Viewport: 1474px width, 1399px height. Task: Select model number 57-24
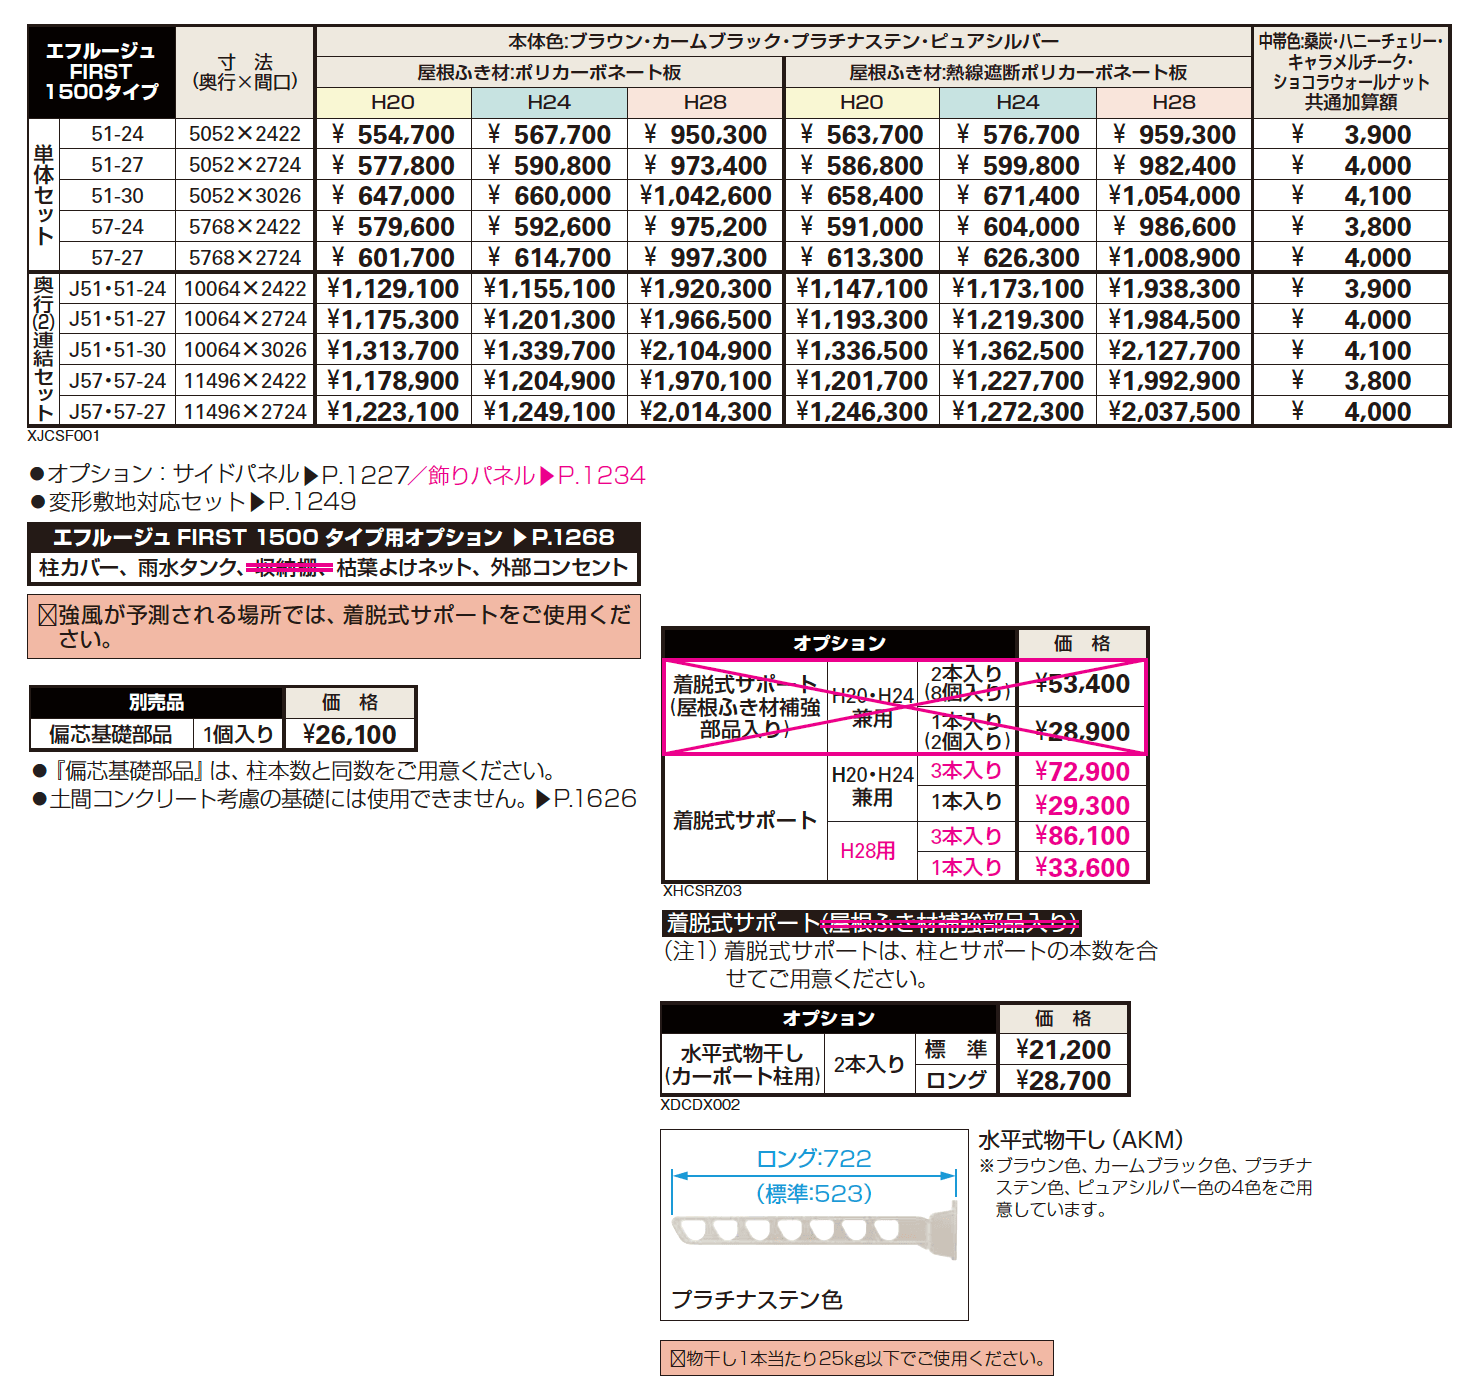(x=117, y=227)
